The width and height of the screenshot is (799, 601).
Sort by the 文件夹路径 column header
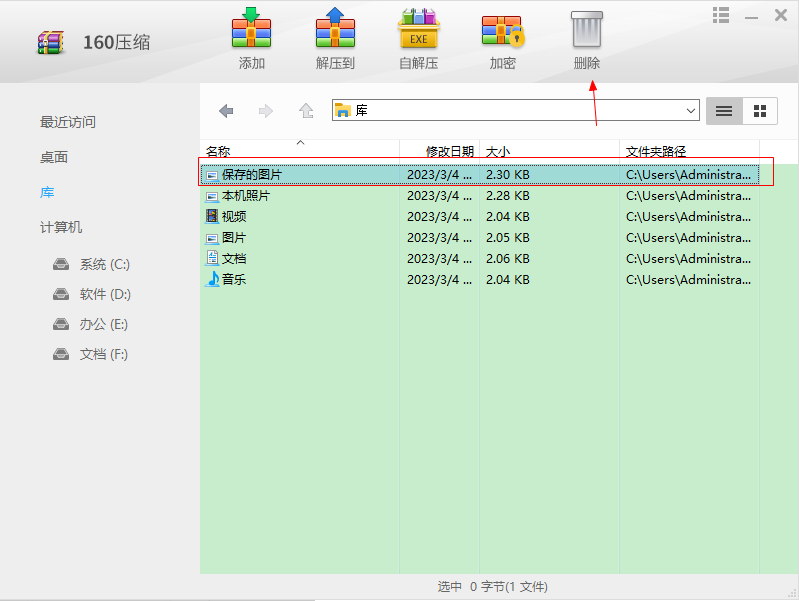(689, 151)
